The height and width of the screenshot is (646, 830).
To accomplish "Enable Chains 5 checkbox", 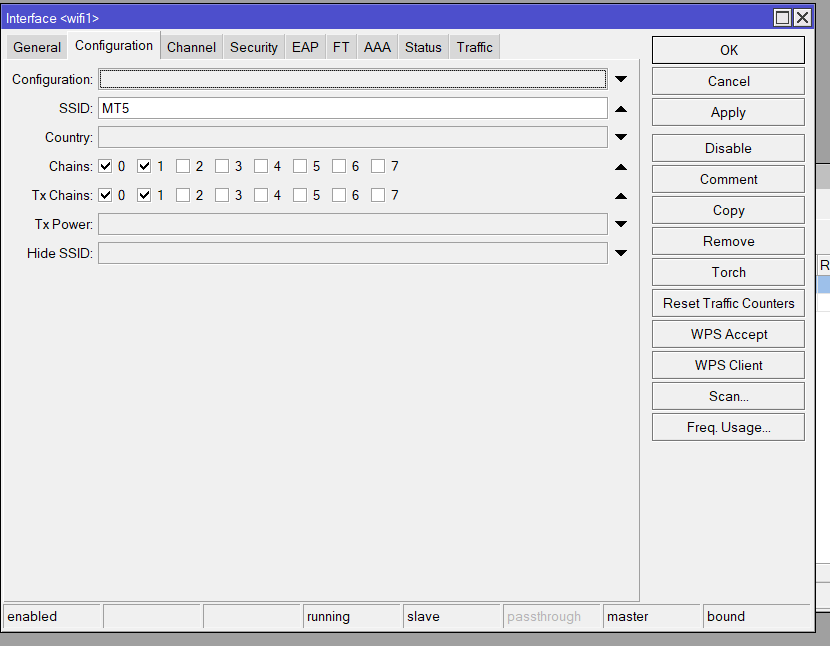I will click(300, 166).
